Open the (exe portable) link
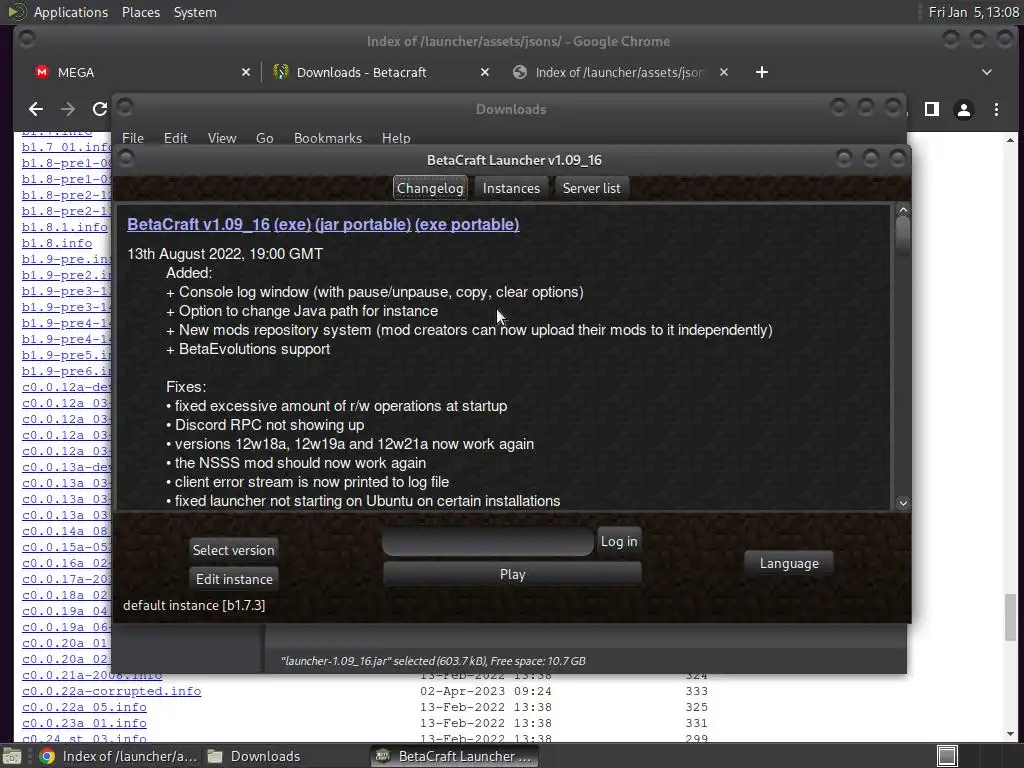The image size is (1024, 768). (467, 224)
